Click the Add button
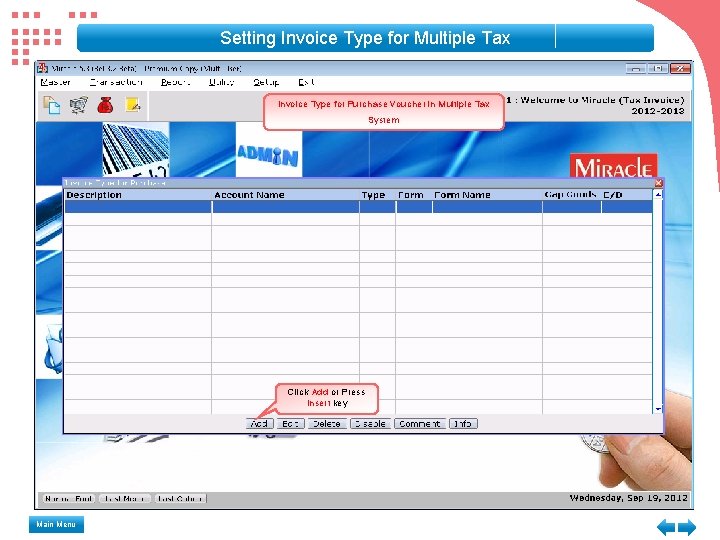Image resolution: width=720 pixels, height=540 pixels. tap(259, 424)
